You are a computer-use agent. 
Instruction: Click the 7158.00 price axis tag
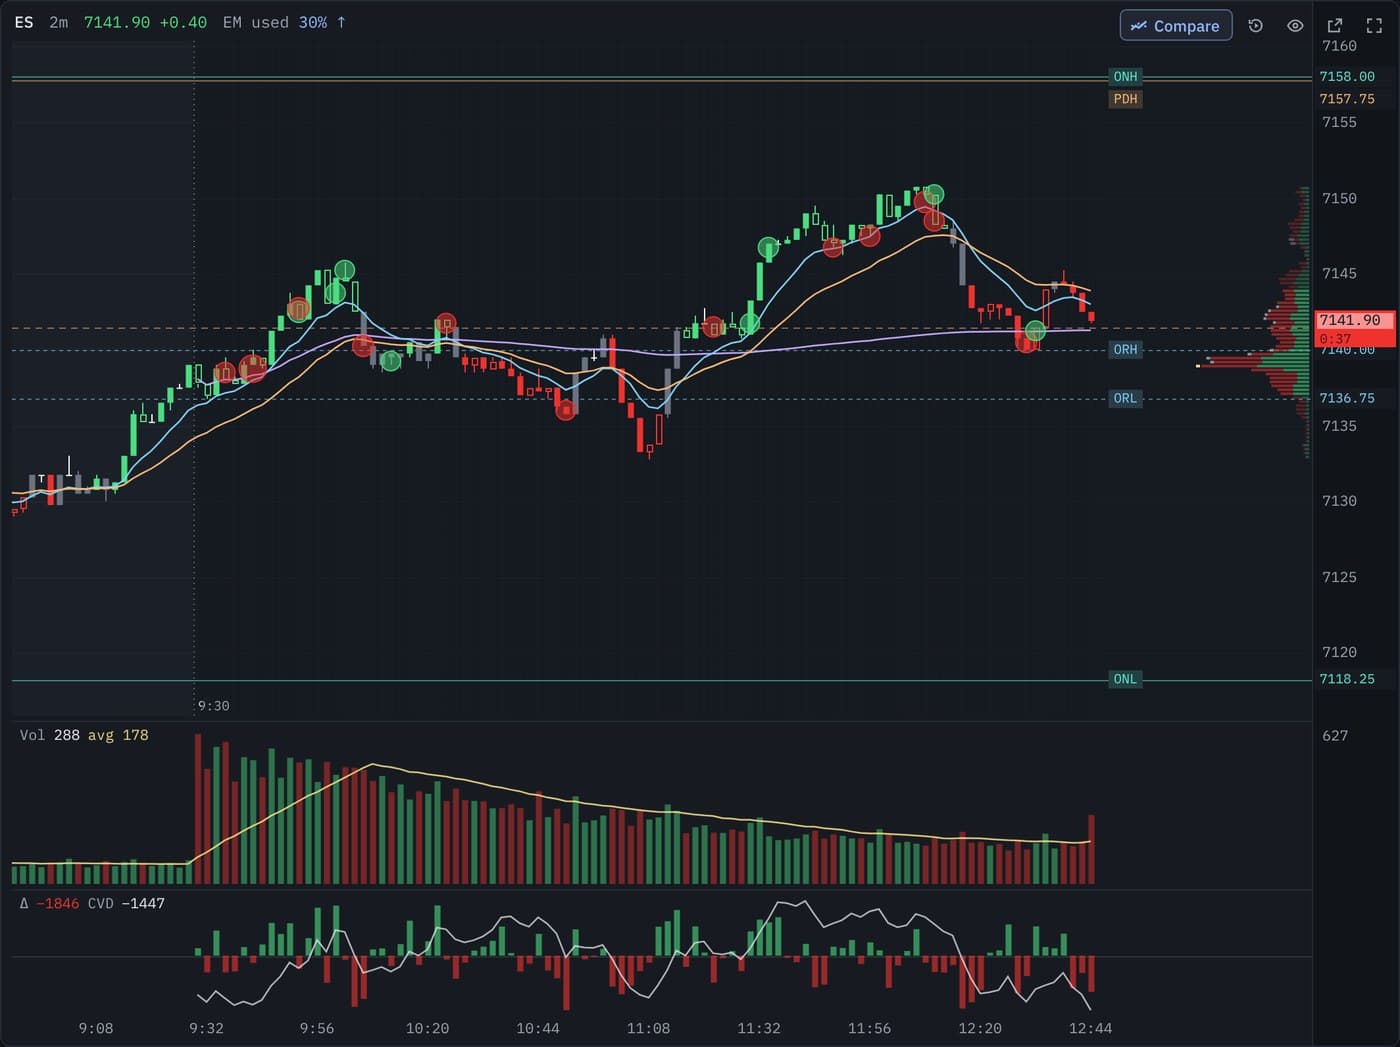tap(1347, 77)
